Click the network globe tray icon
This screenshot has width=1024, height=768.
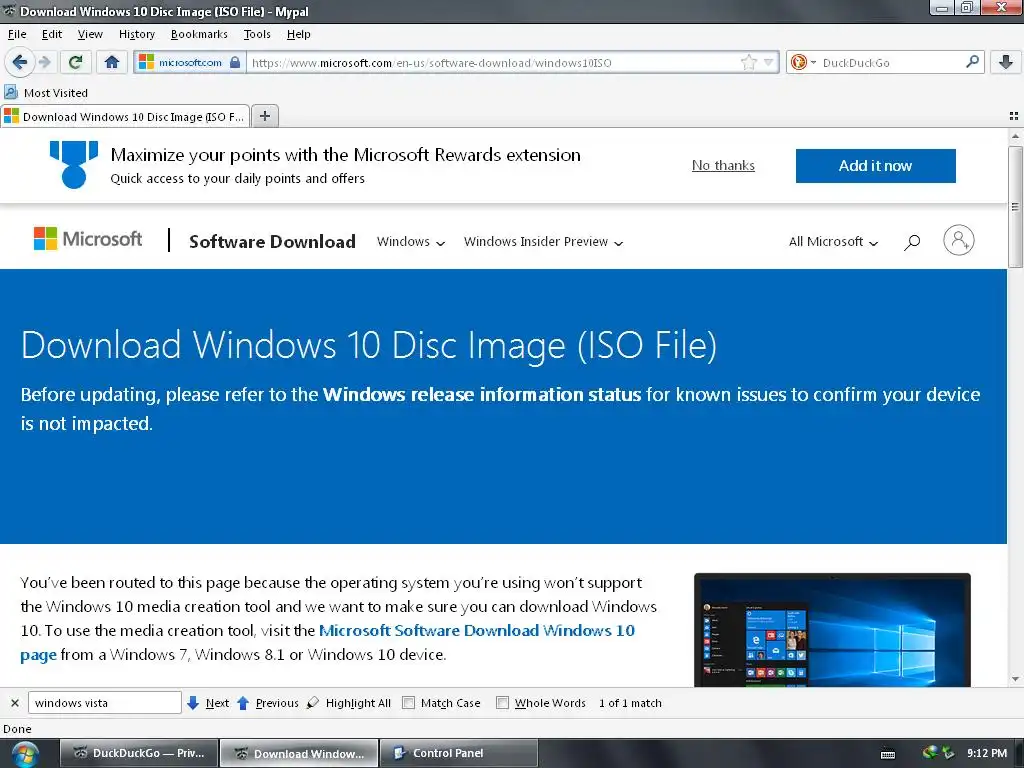pos(930,752)
